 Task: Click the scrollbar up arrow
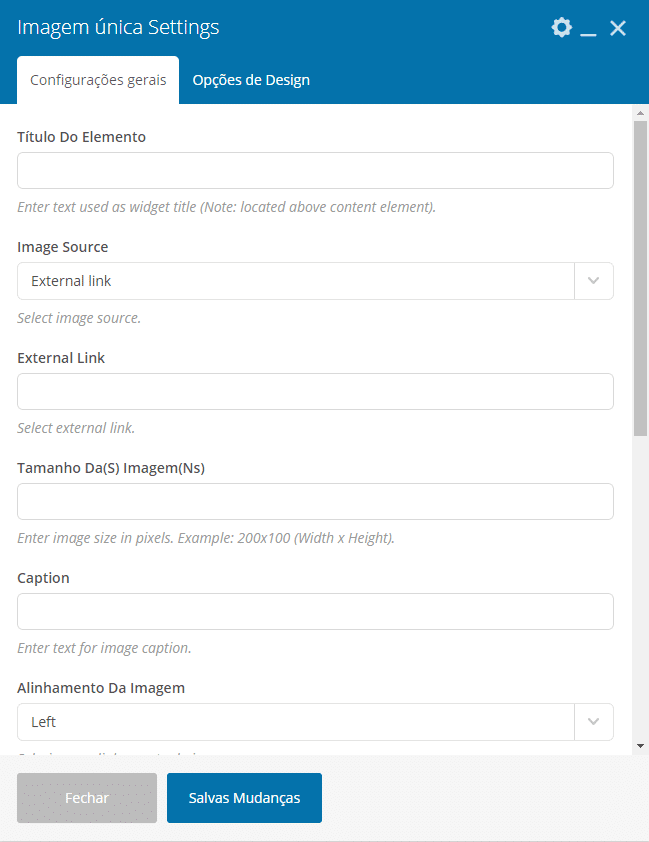click(x=640, y=113)
